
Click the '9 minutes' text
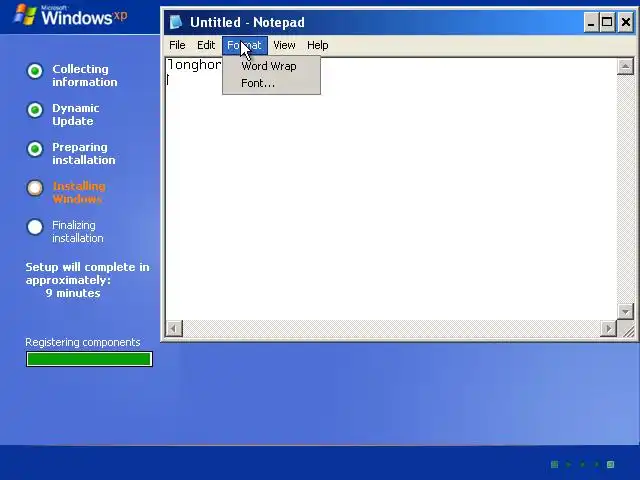pyautogui.click(x=73, y=293)
